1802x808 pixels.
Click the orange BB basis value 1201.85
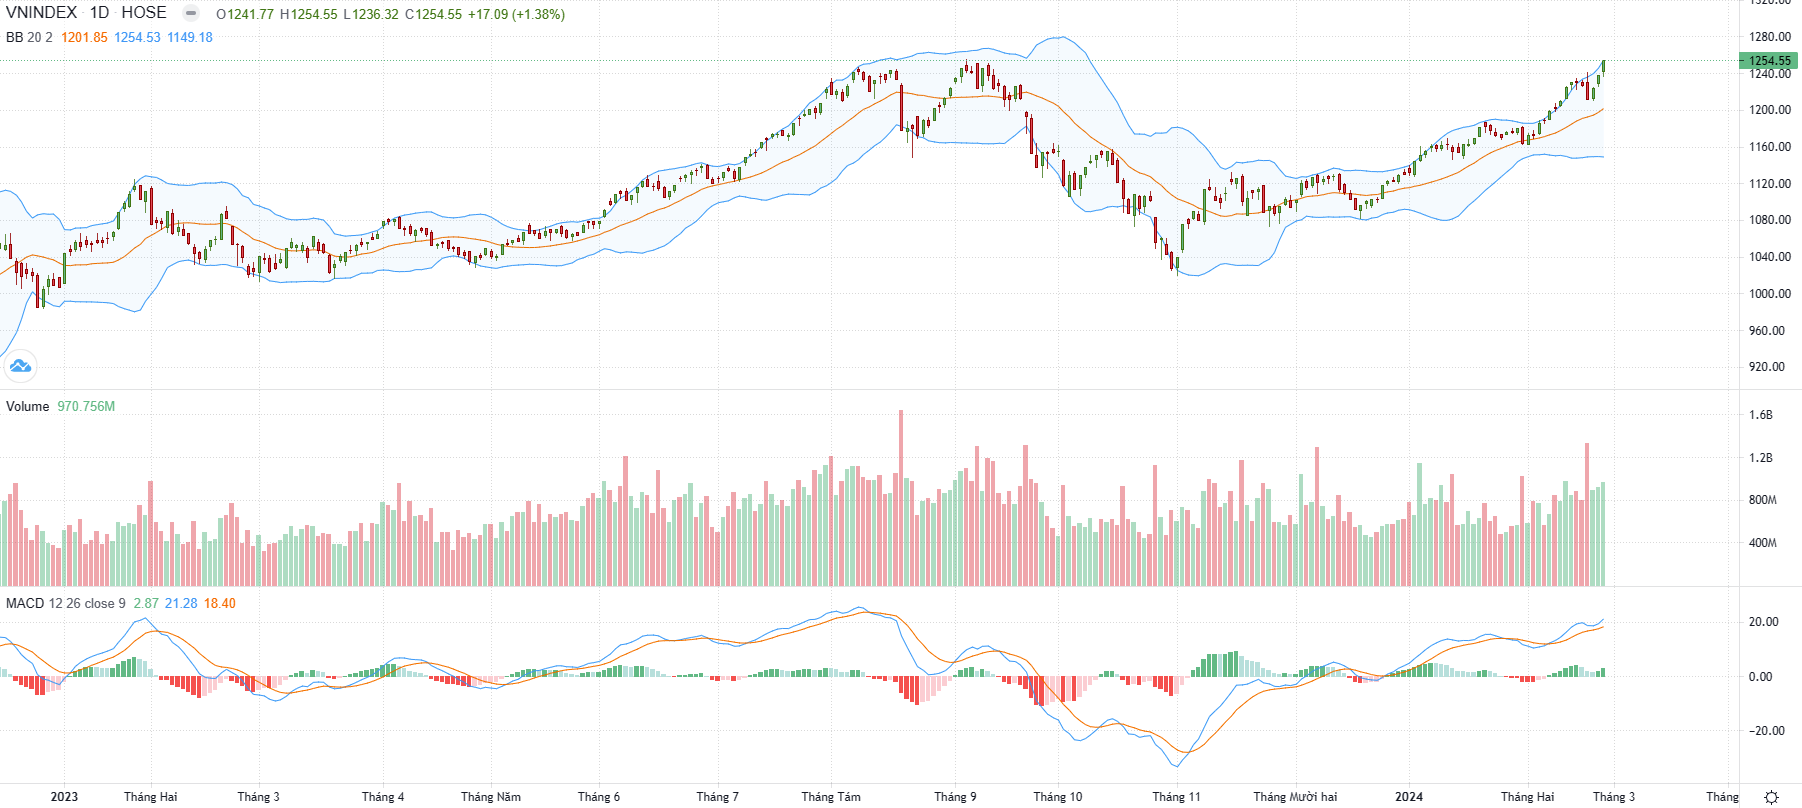tap(84, 37)
